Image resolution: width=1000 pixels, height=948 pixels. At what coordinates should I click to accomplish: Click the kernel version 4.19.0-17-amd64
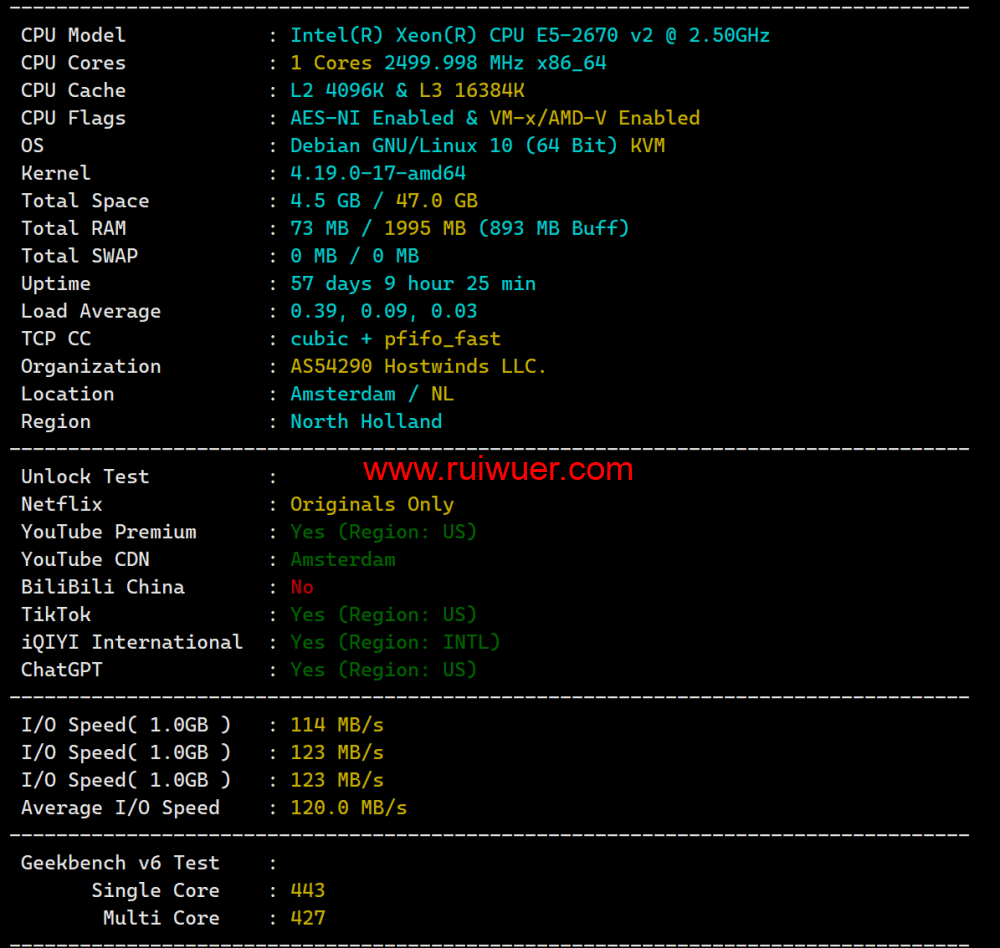[x=378, y=174]
